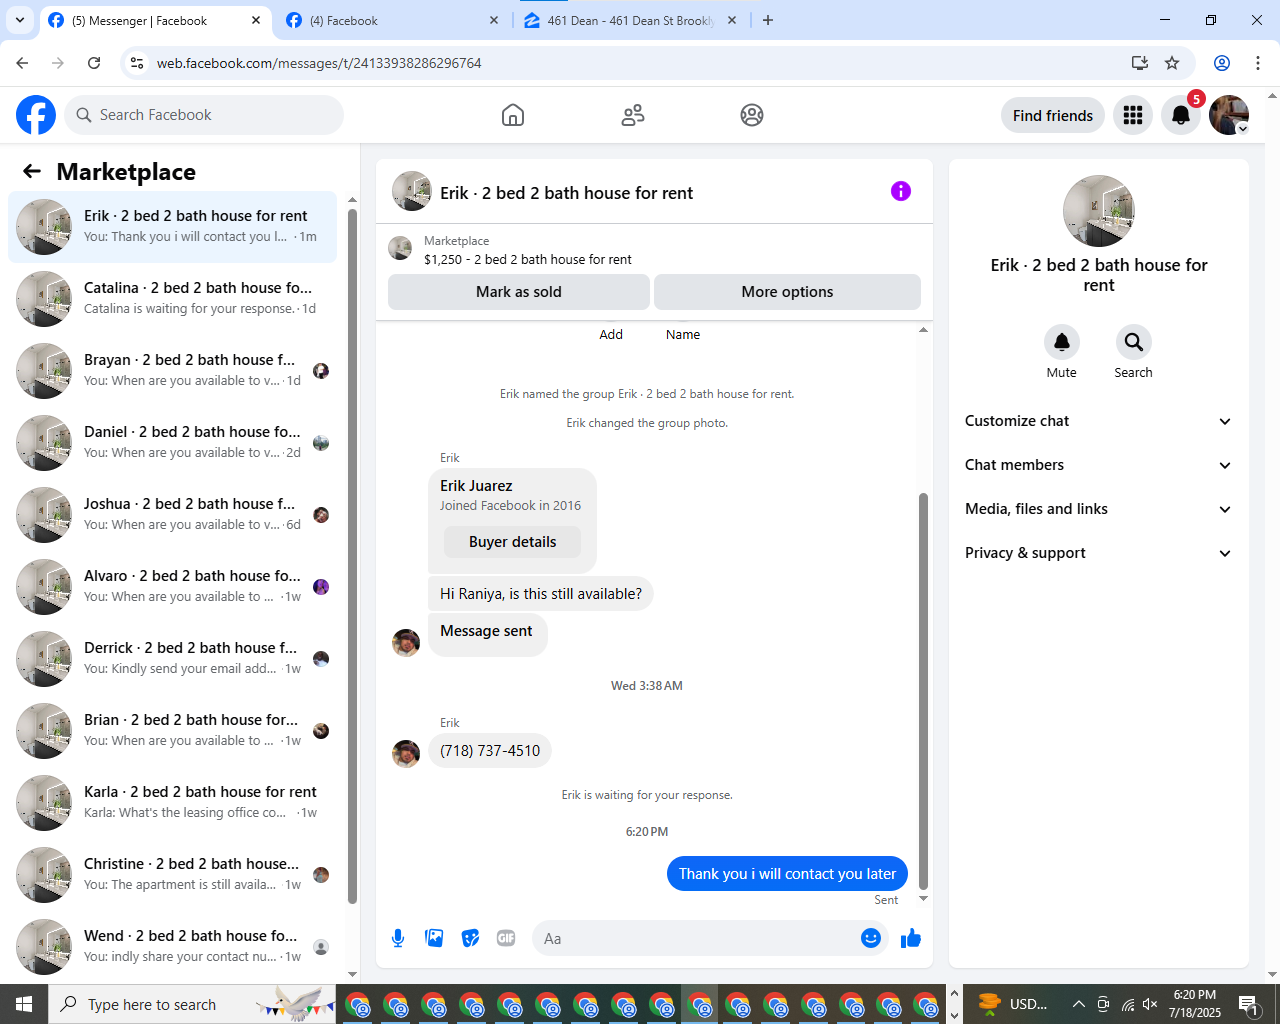Click Mark as sold button
Viewport: 1280px width, 1024px height.
point(518,292)
